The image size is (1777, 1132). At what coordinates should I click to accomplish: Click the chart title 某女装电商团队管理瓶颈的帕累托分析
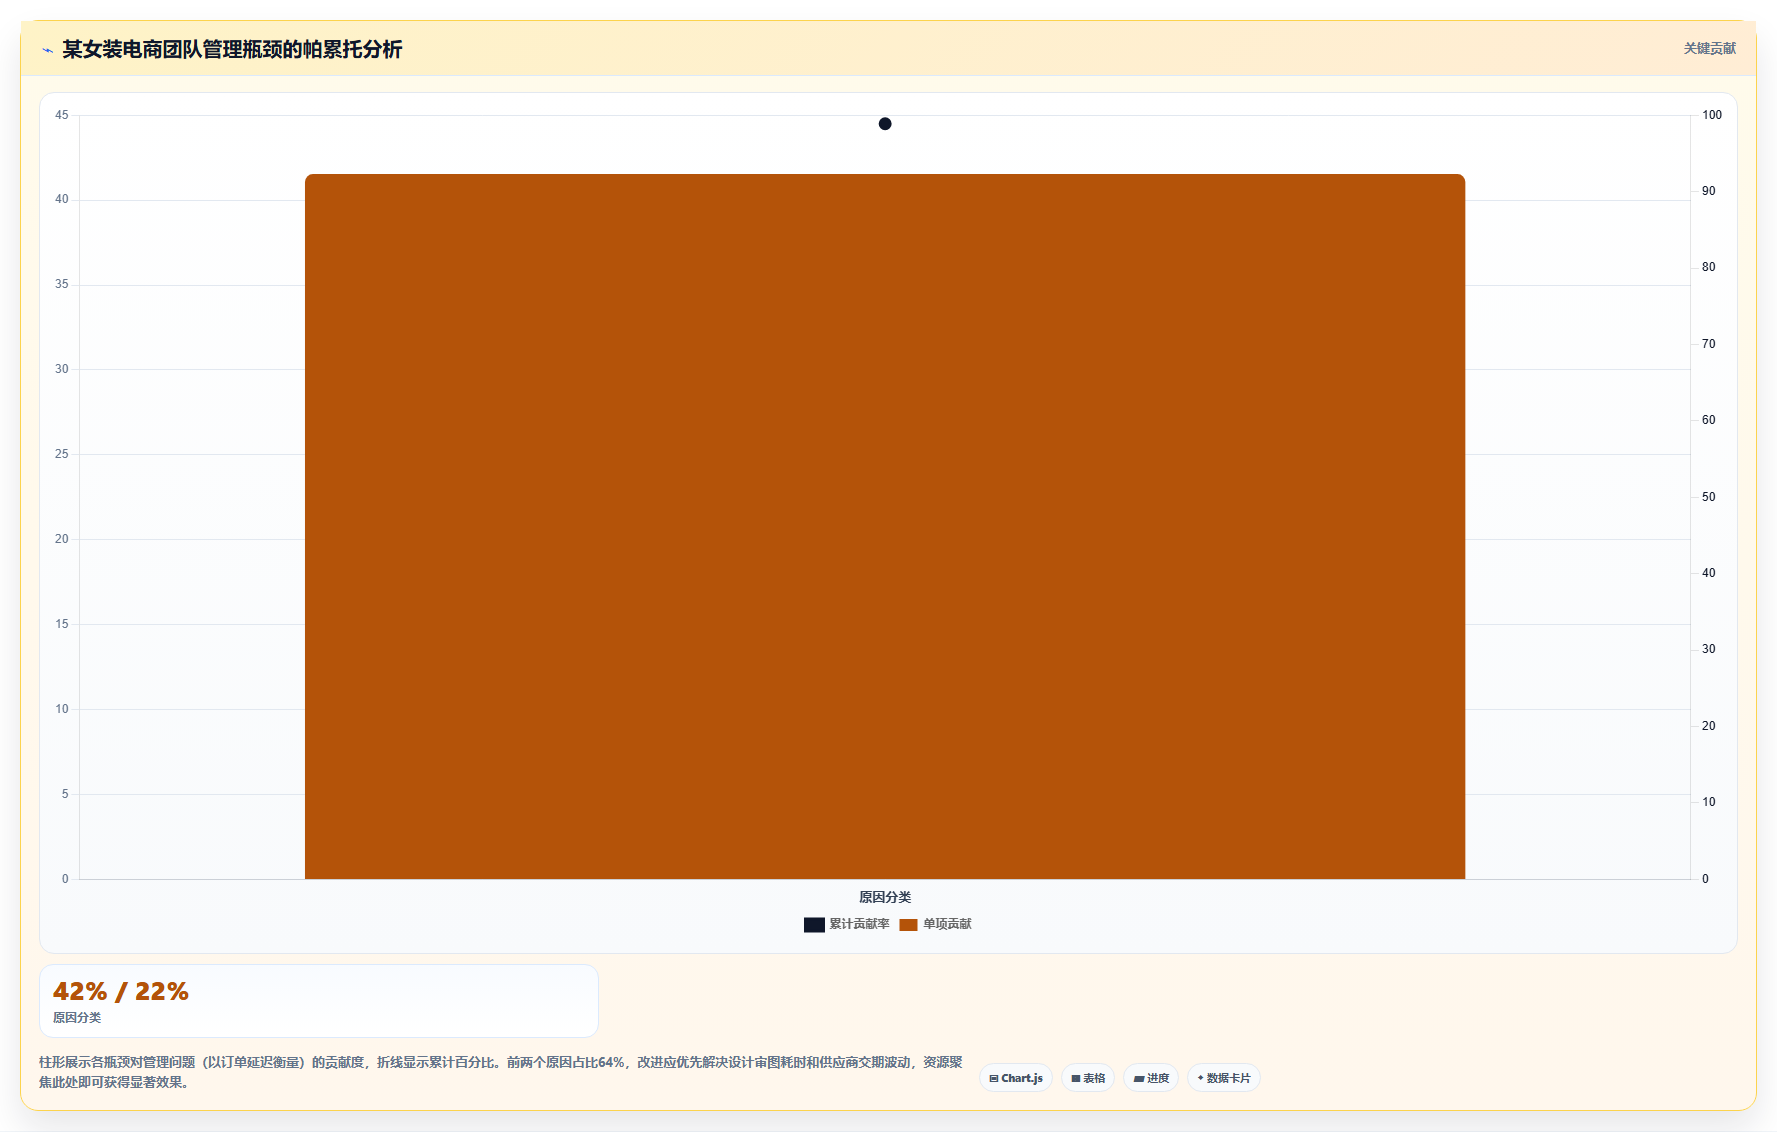(x=232, y=49)
